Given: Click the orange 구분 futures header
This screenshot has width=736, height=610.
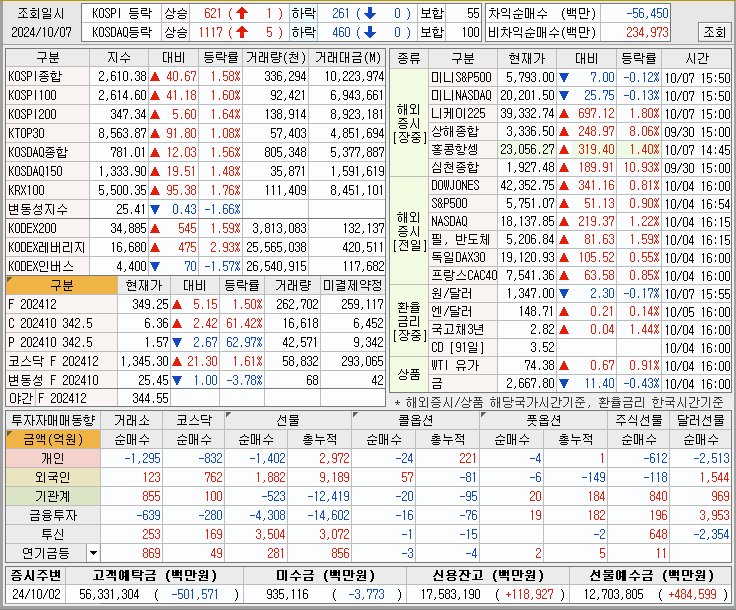Looking at the screenshot, I should point(61,285).
